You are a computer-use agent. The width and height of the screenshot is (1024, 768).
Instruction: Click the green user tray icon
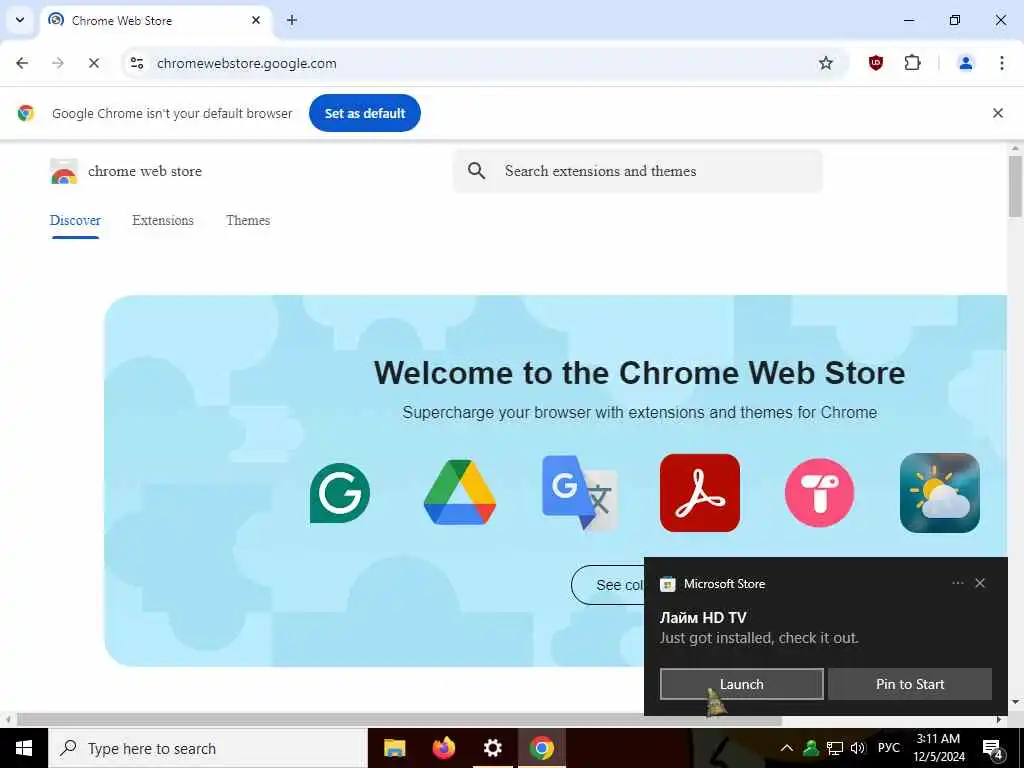811,748
